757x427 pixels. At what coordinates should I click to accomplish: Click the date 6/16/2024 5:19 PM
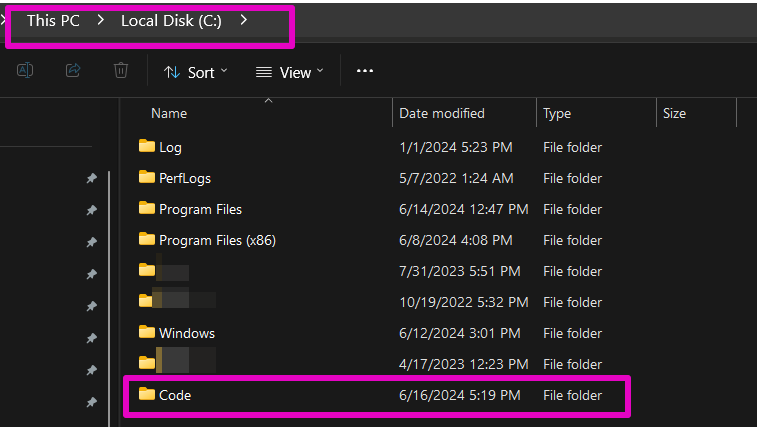tap(460, 395)
